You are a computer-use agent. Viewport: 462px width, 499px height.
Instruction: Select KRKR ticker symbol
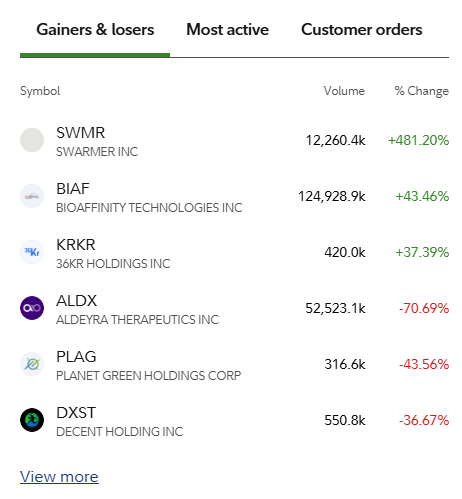(76, 245)
